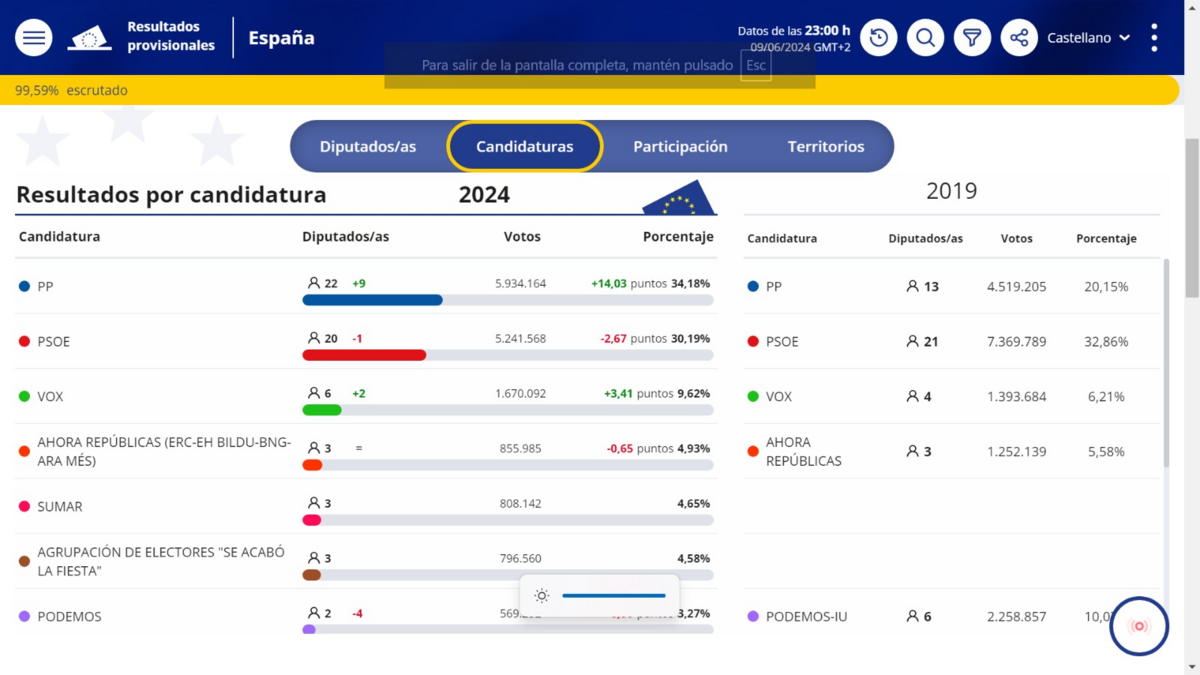Switch to the Participación tab
1200x675 pixels.
pos(680,146)
